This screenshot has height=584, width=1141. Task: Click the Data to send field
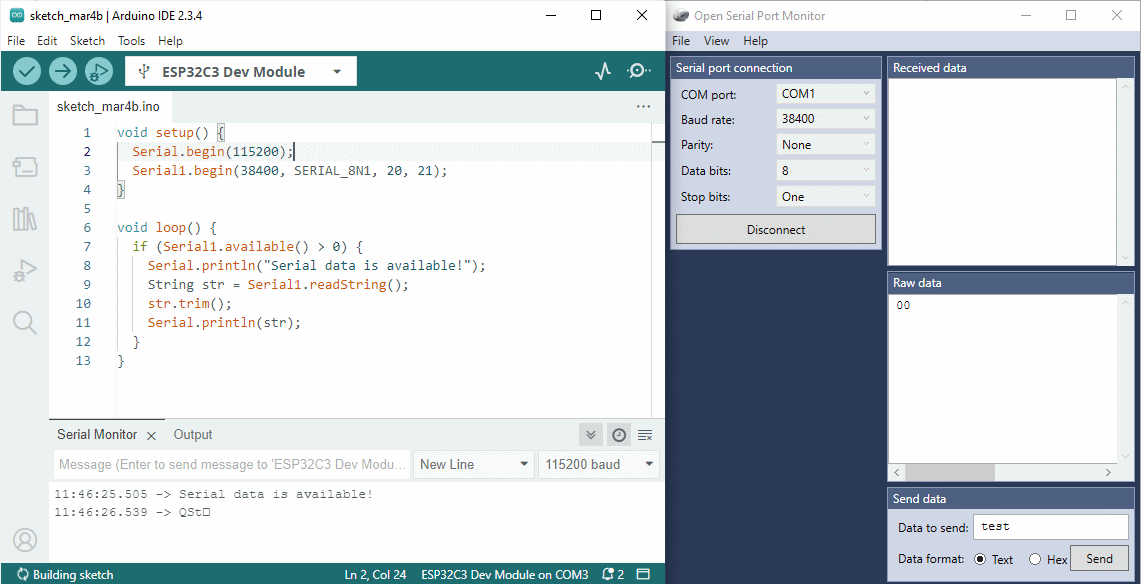[1050, 527]
